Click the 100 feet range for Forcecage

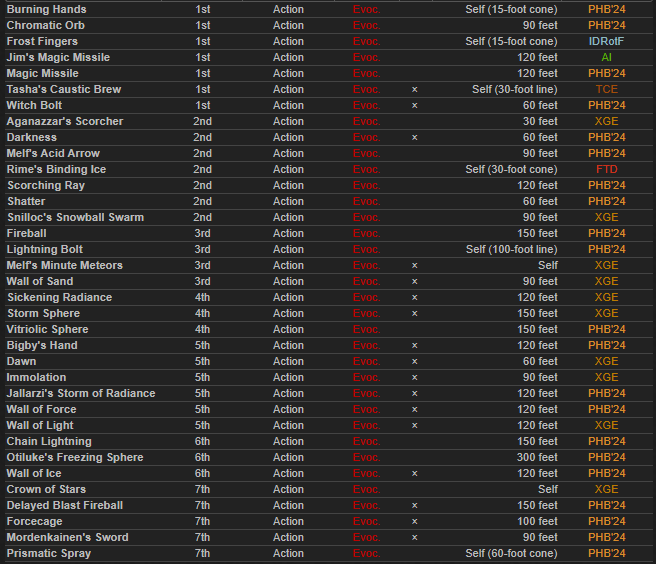coord(537,521)
